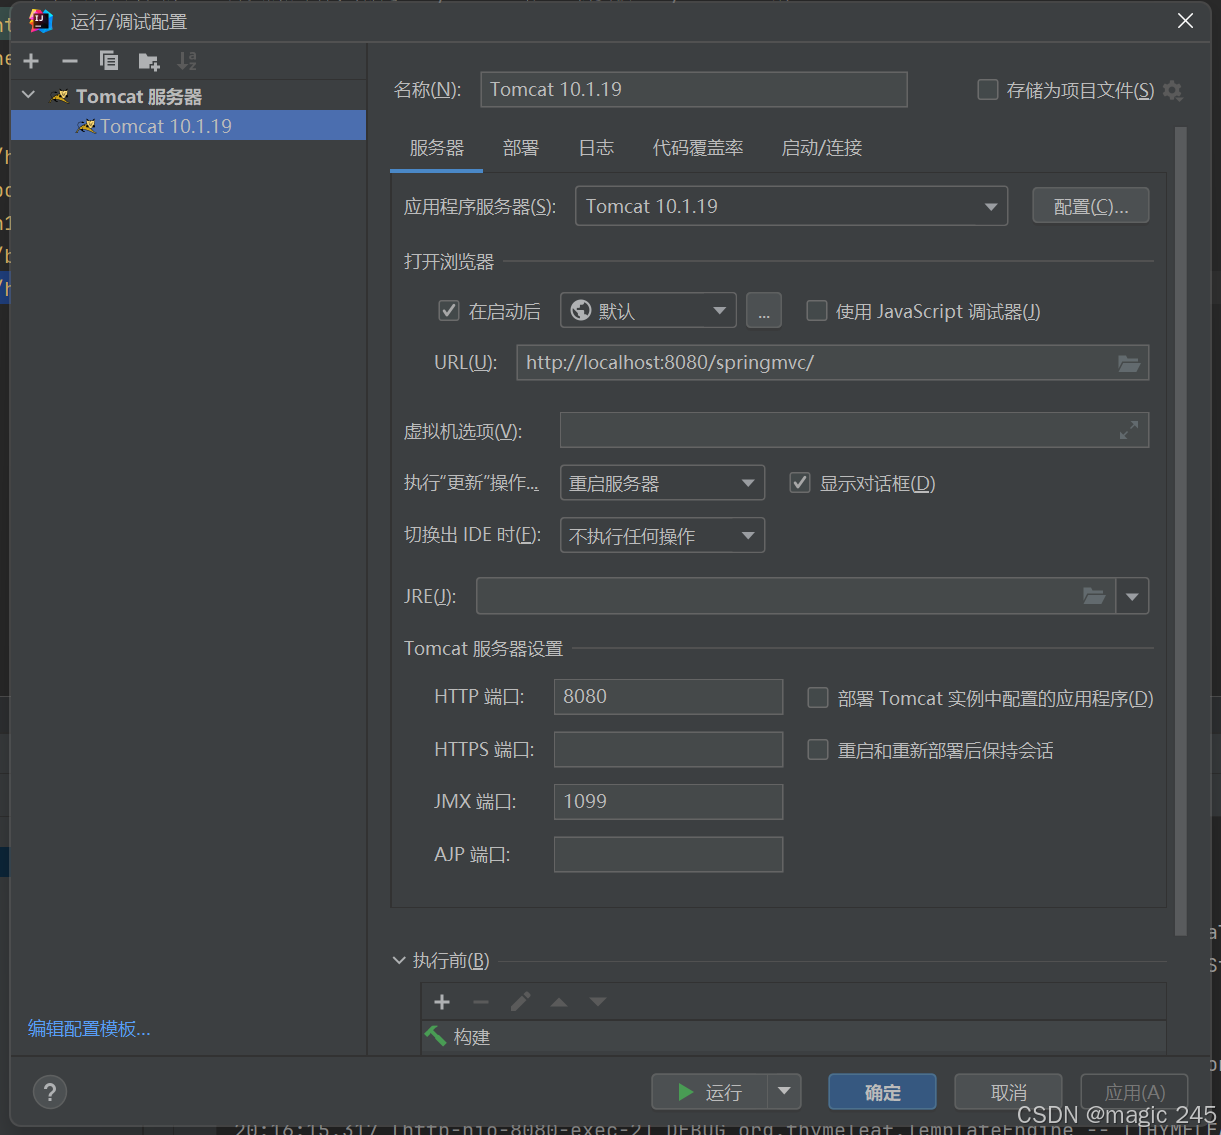Click the HTTPS 端口 field
Viewport: 1221px width, 1135px height.
tap(668, 749)
